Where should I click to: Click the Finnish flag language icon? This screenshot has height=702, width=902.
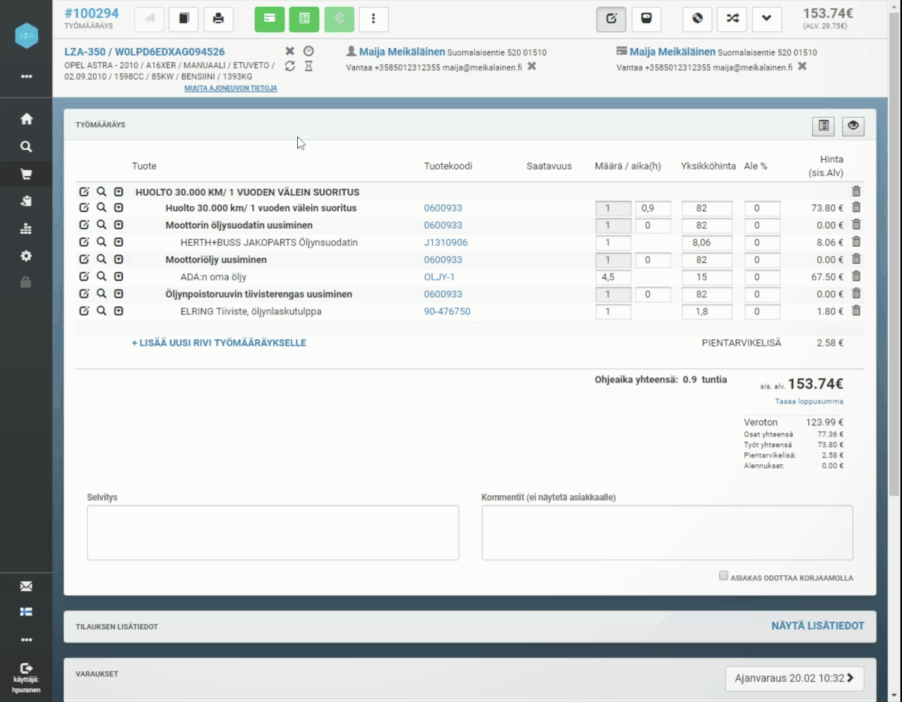[26, 612]
